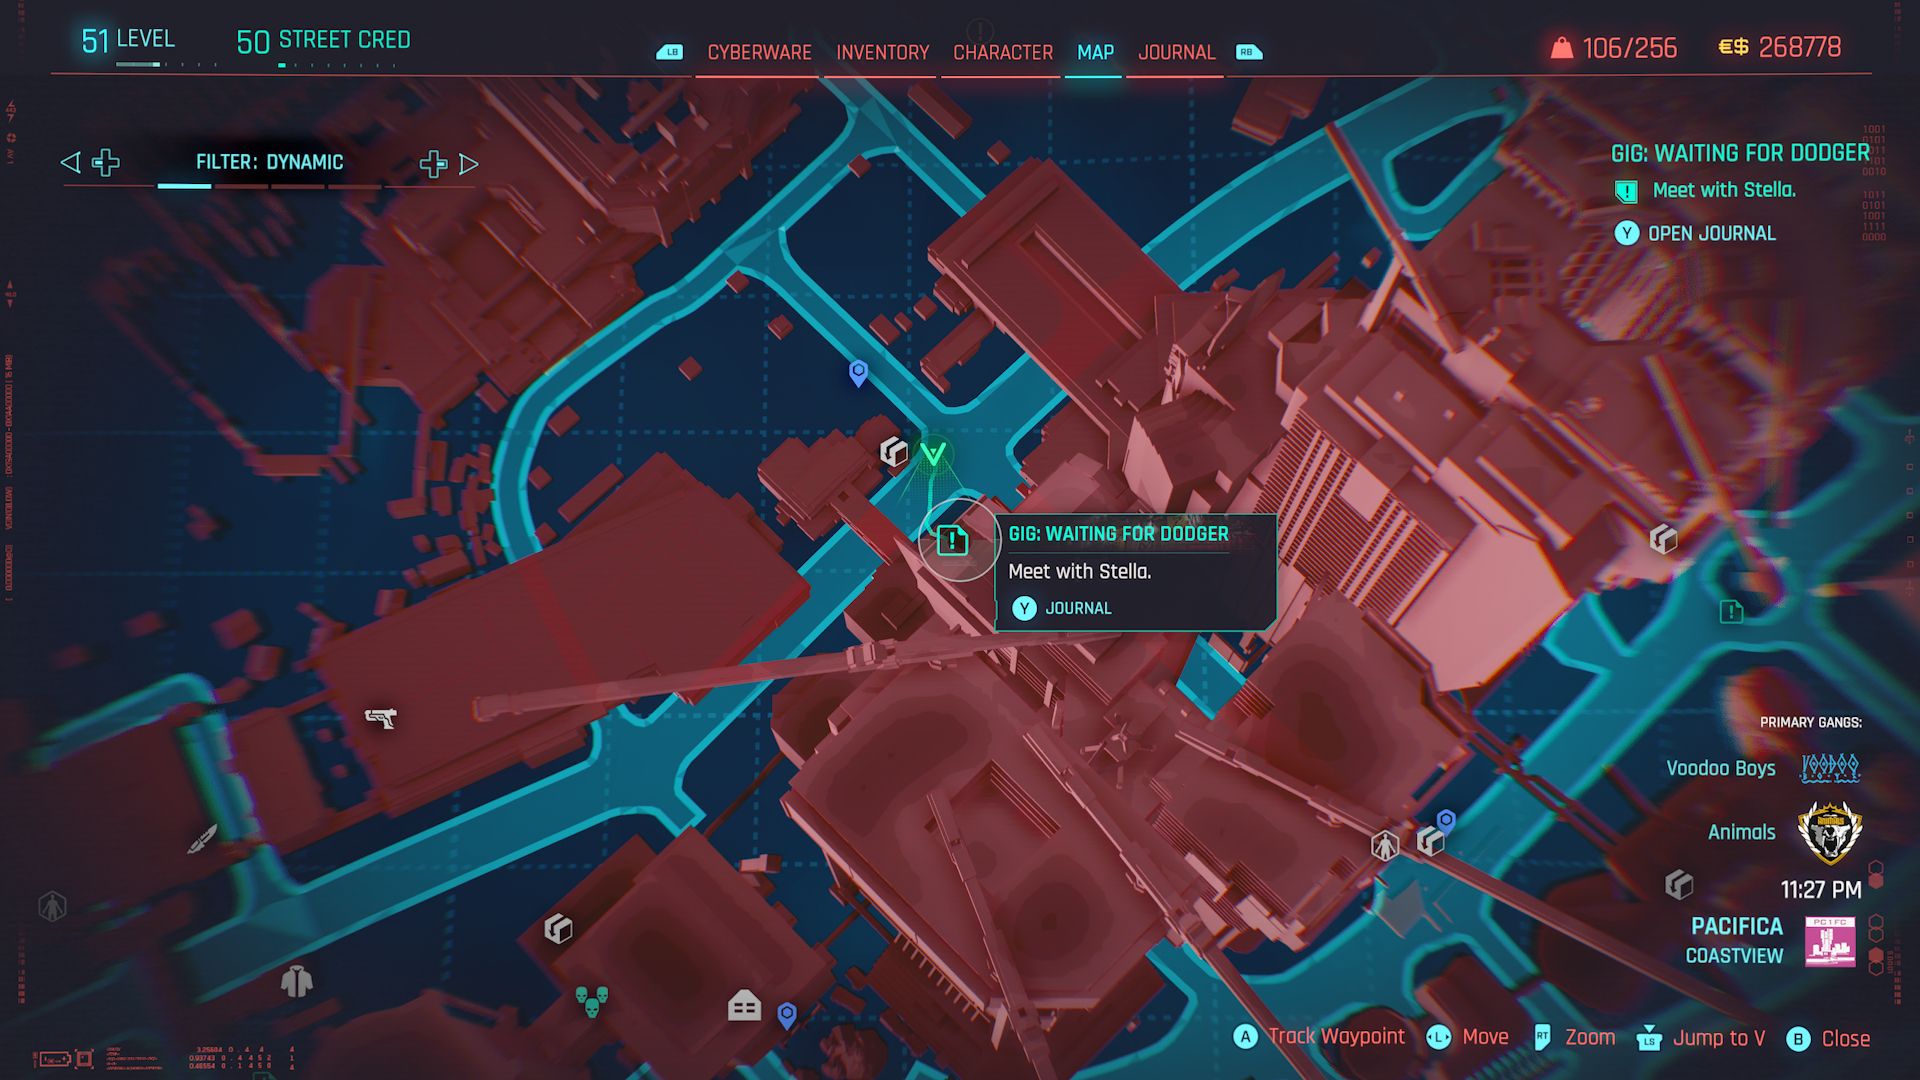Image resolution: width=1920 pixels, height=1080 pixels.
Task: Select the previous map filter arrow
Action: pyautogui.click(x=70, y=162)
